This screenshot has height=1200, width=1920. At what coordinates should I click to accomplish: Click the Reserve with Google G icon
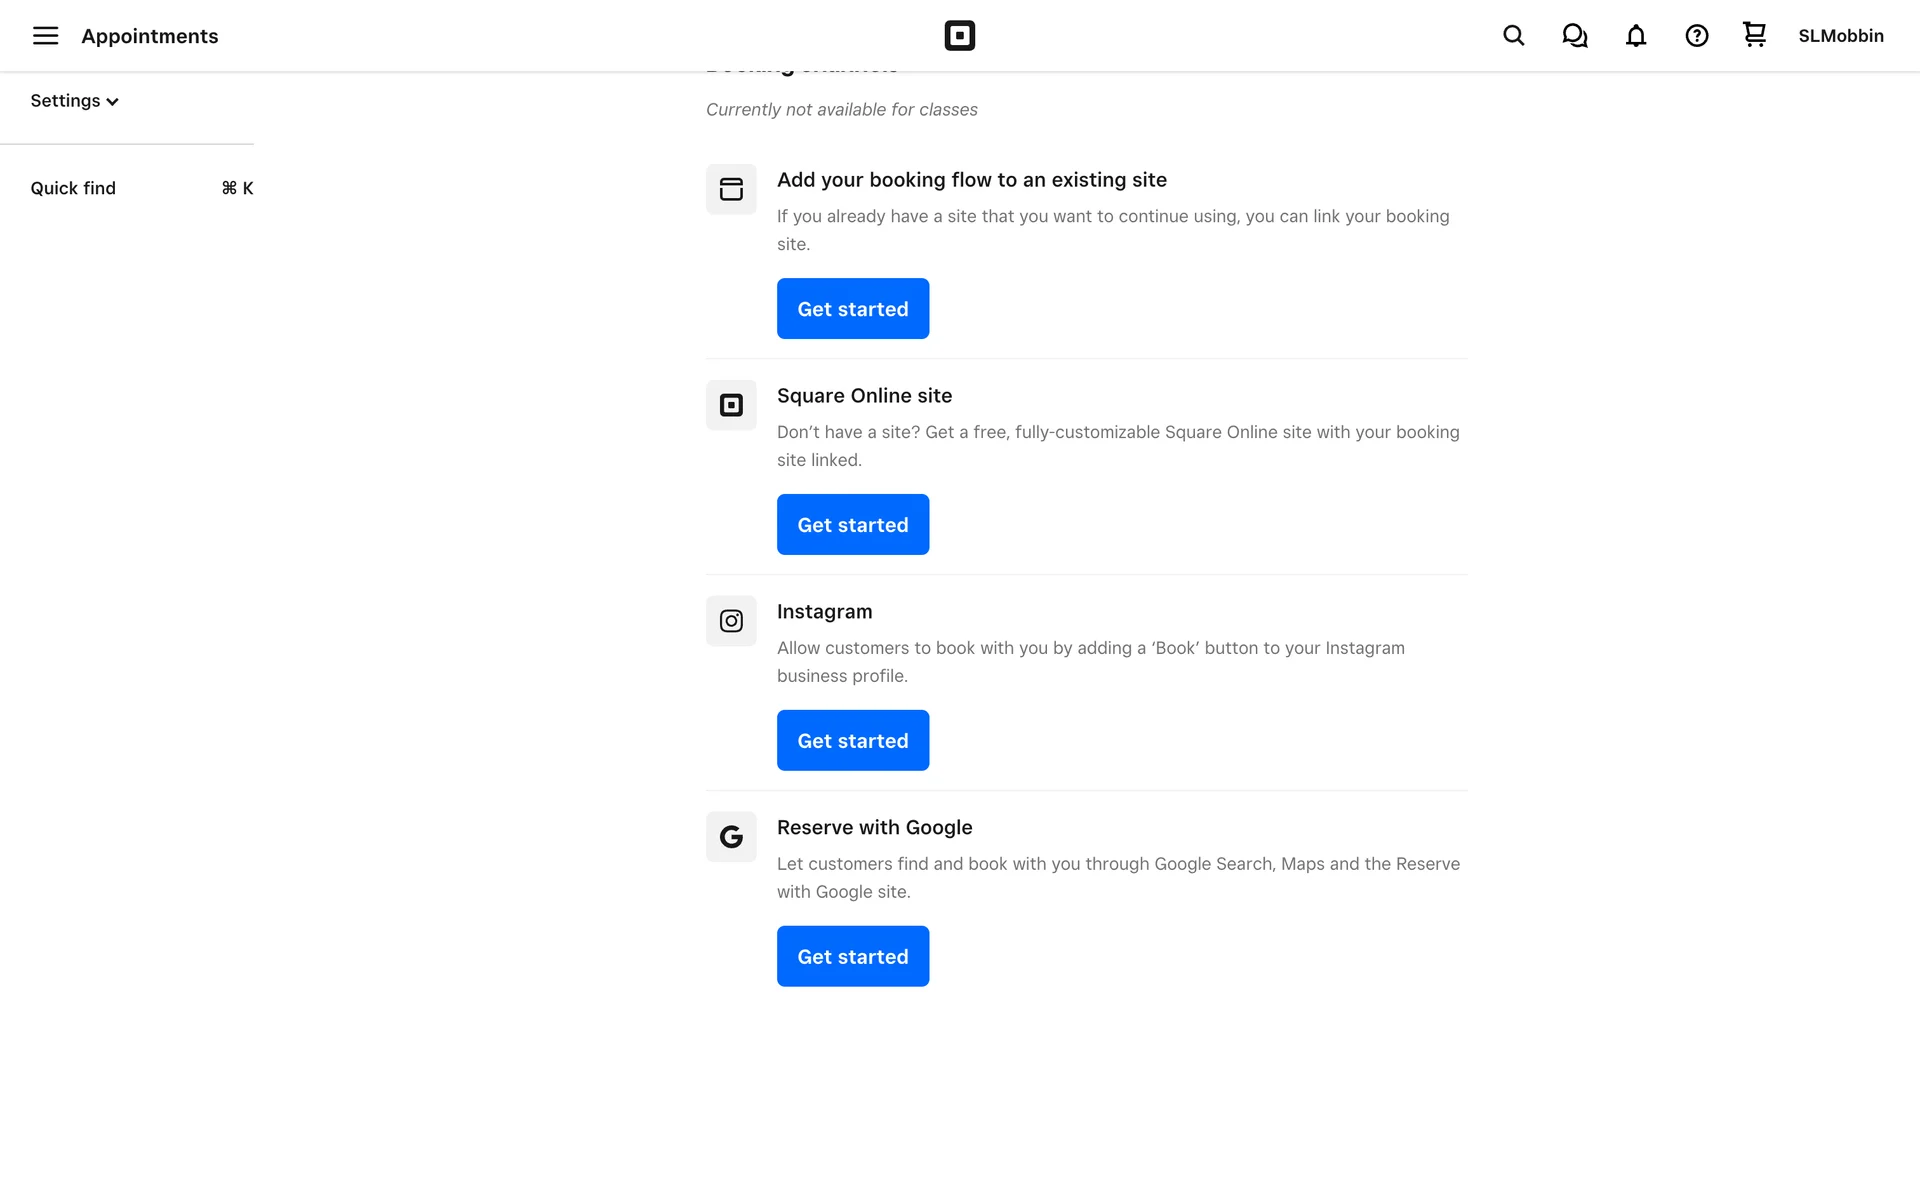(x=731, y=837)
